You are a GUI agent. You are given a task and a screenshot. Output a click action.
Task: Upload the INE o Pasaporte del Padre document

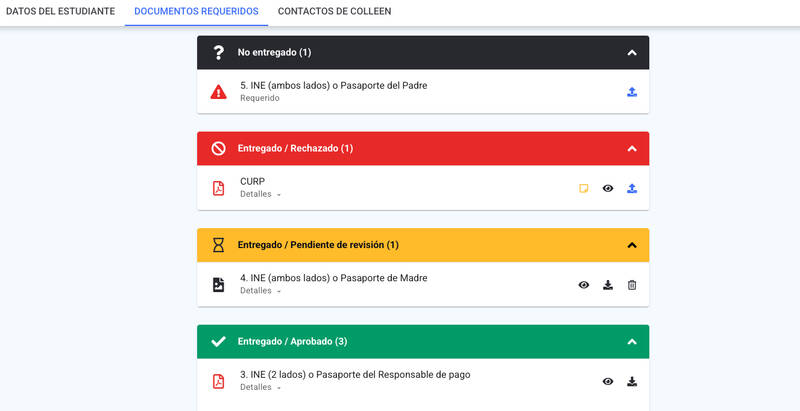click(632, 92)
